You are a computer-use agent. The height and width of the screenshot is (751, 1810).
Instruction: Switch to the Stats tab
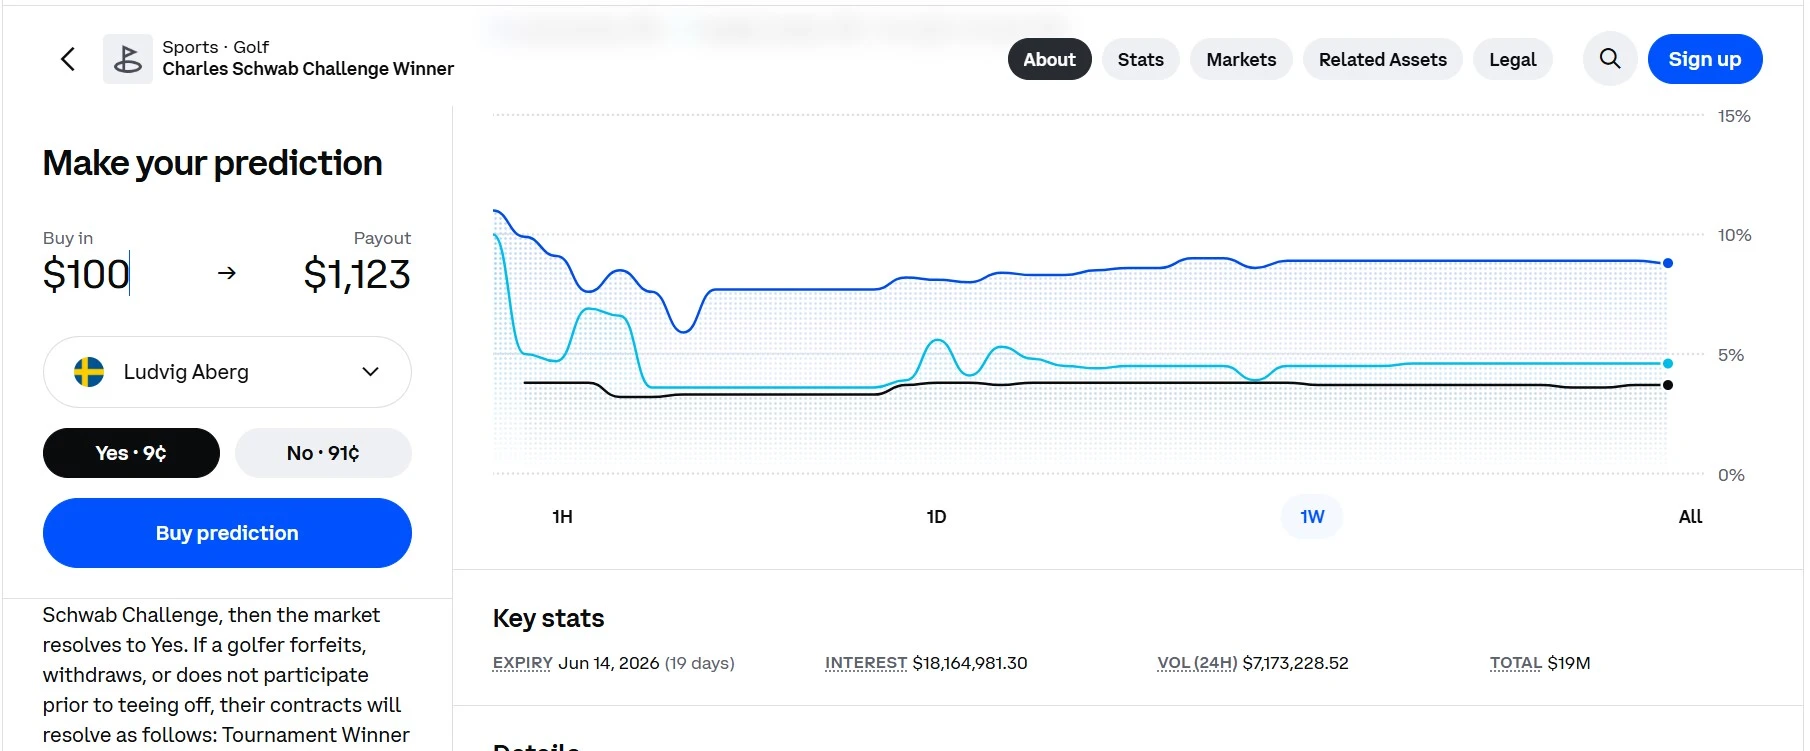(1141, 59)
